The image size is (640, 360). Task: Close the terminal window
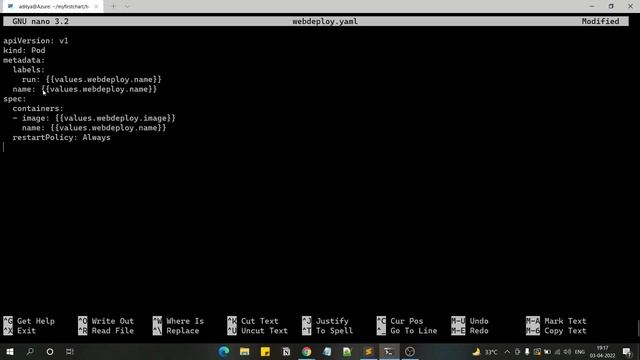[630, 6]
